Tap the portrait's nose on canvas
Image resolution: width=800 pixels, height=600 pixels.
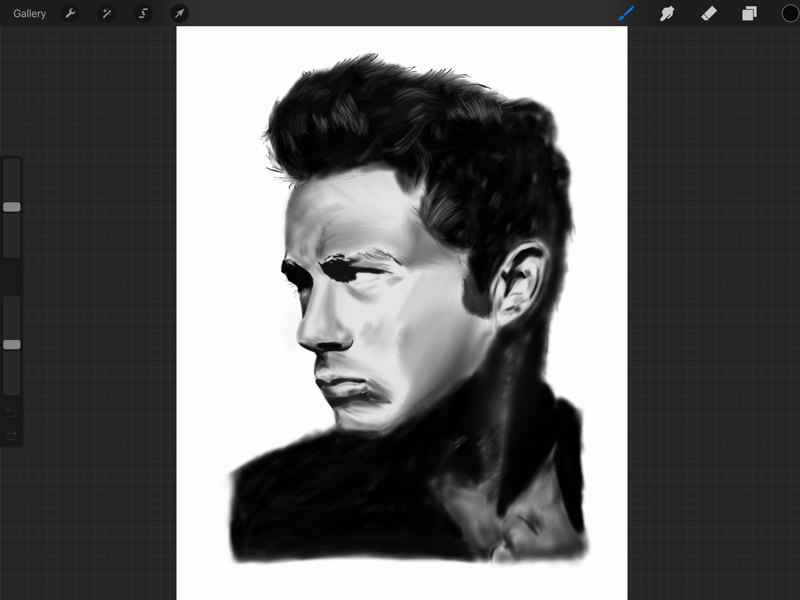click(x=318, y=330)
